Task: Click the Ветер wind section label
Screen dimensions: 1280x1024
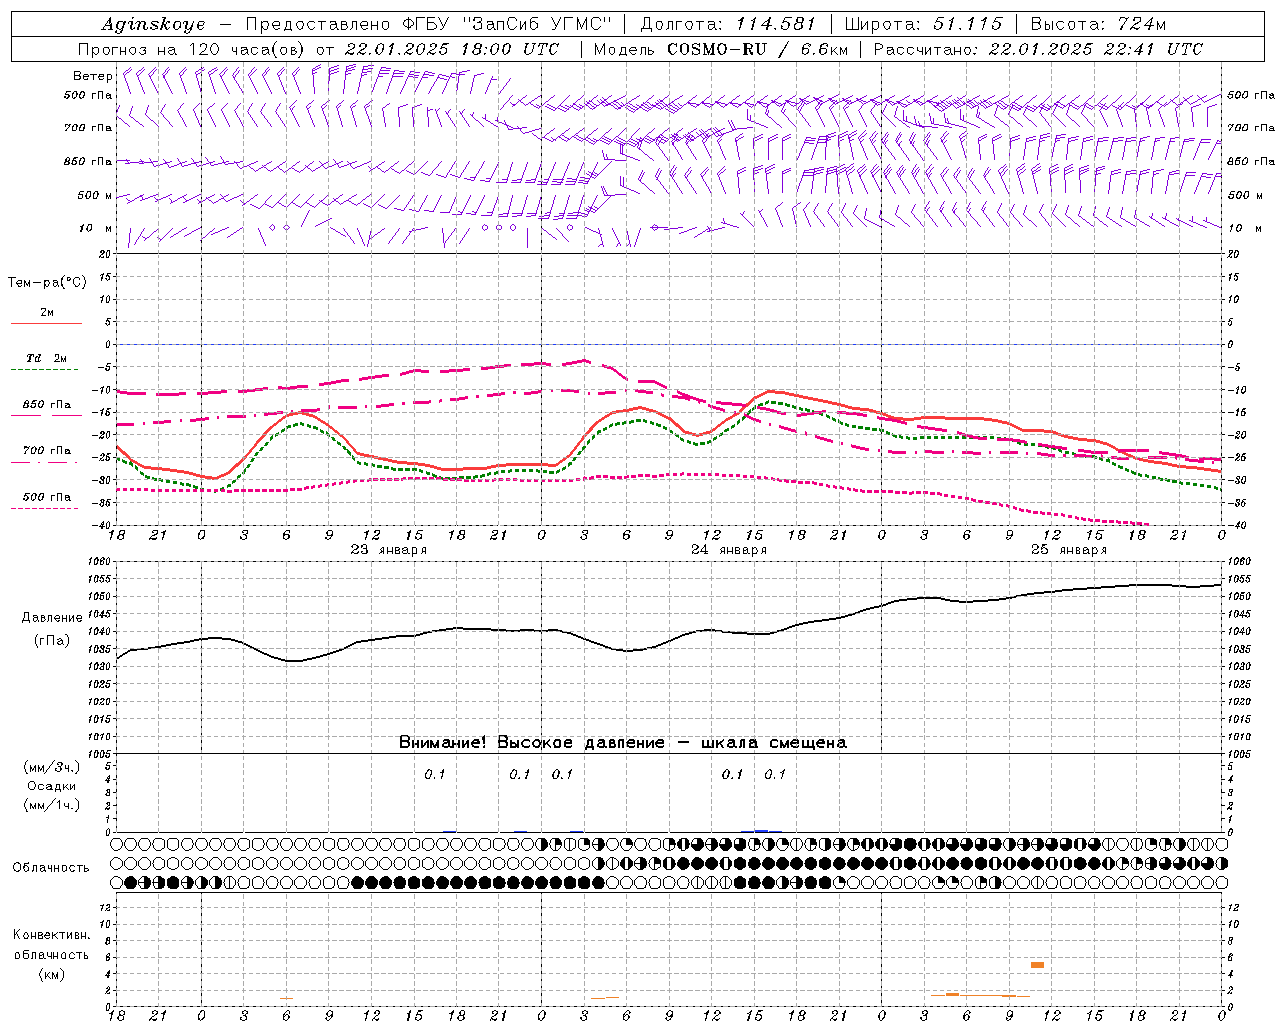Action: pyautogui.click(x=92, y=76)
